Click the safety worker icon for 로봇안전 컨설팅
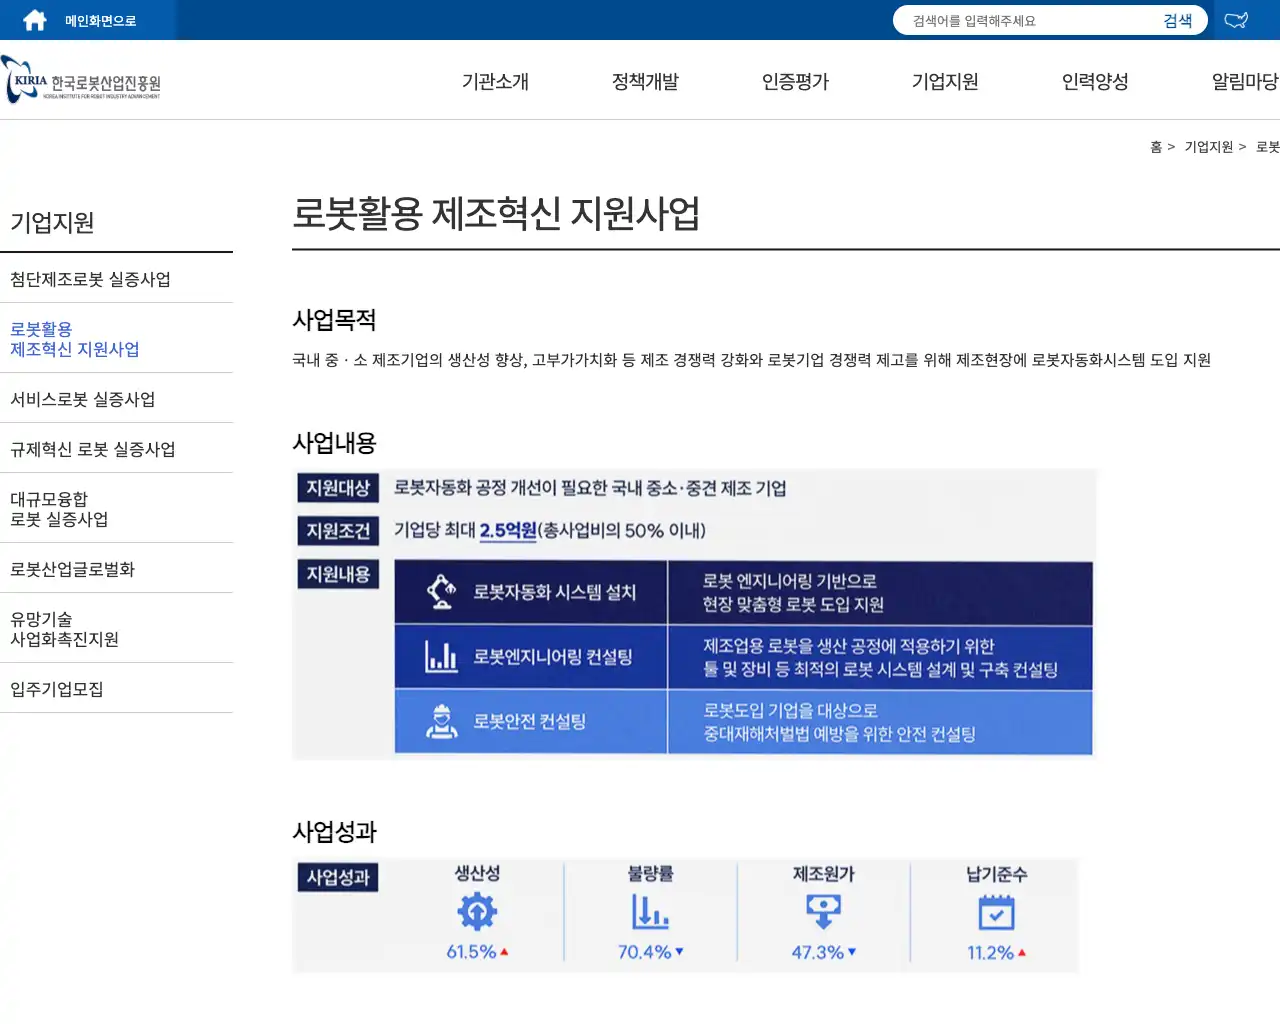The image size is (1280, 1024). tap(441, 721)
